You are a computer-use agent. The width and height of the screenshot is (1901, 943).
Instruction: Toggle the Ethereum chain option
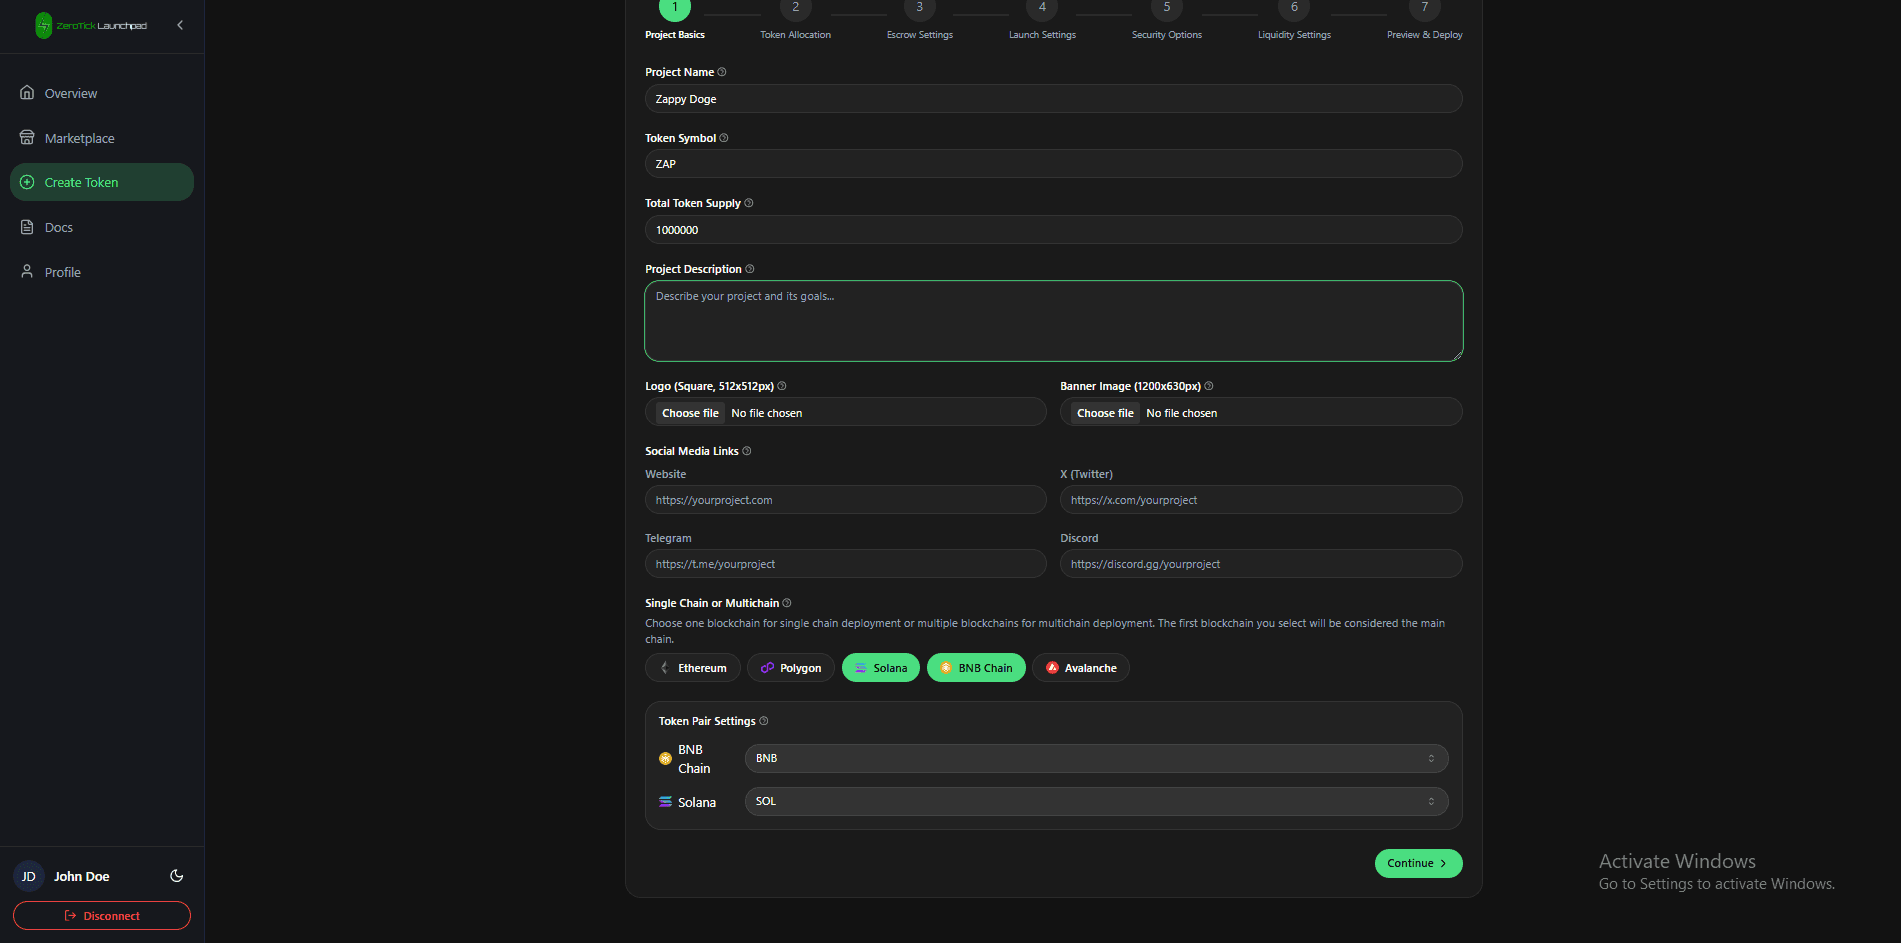[x=693, y=668]
